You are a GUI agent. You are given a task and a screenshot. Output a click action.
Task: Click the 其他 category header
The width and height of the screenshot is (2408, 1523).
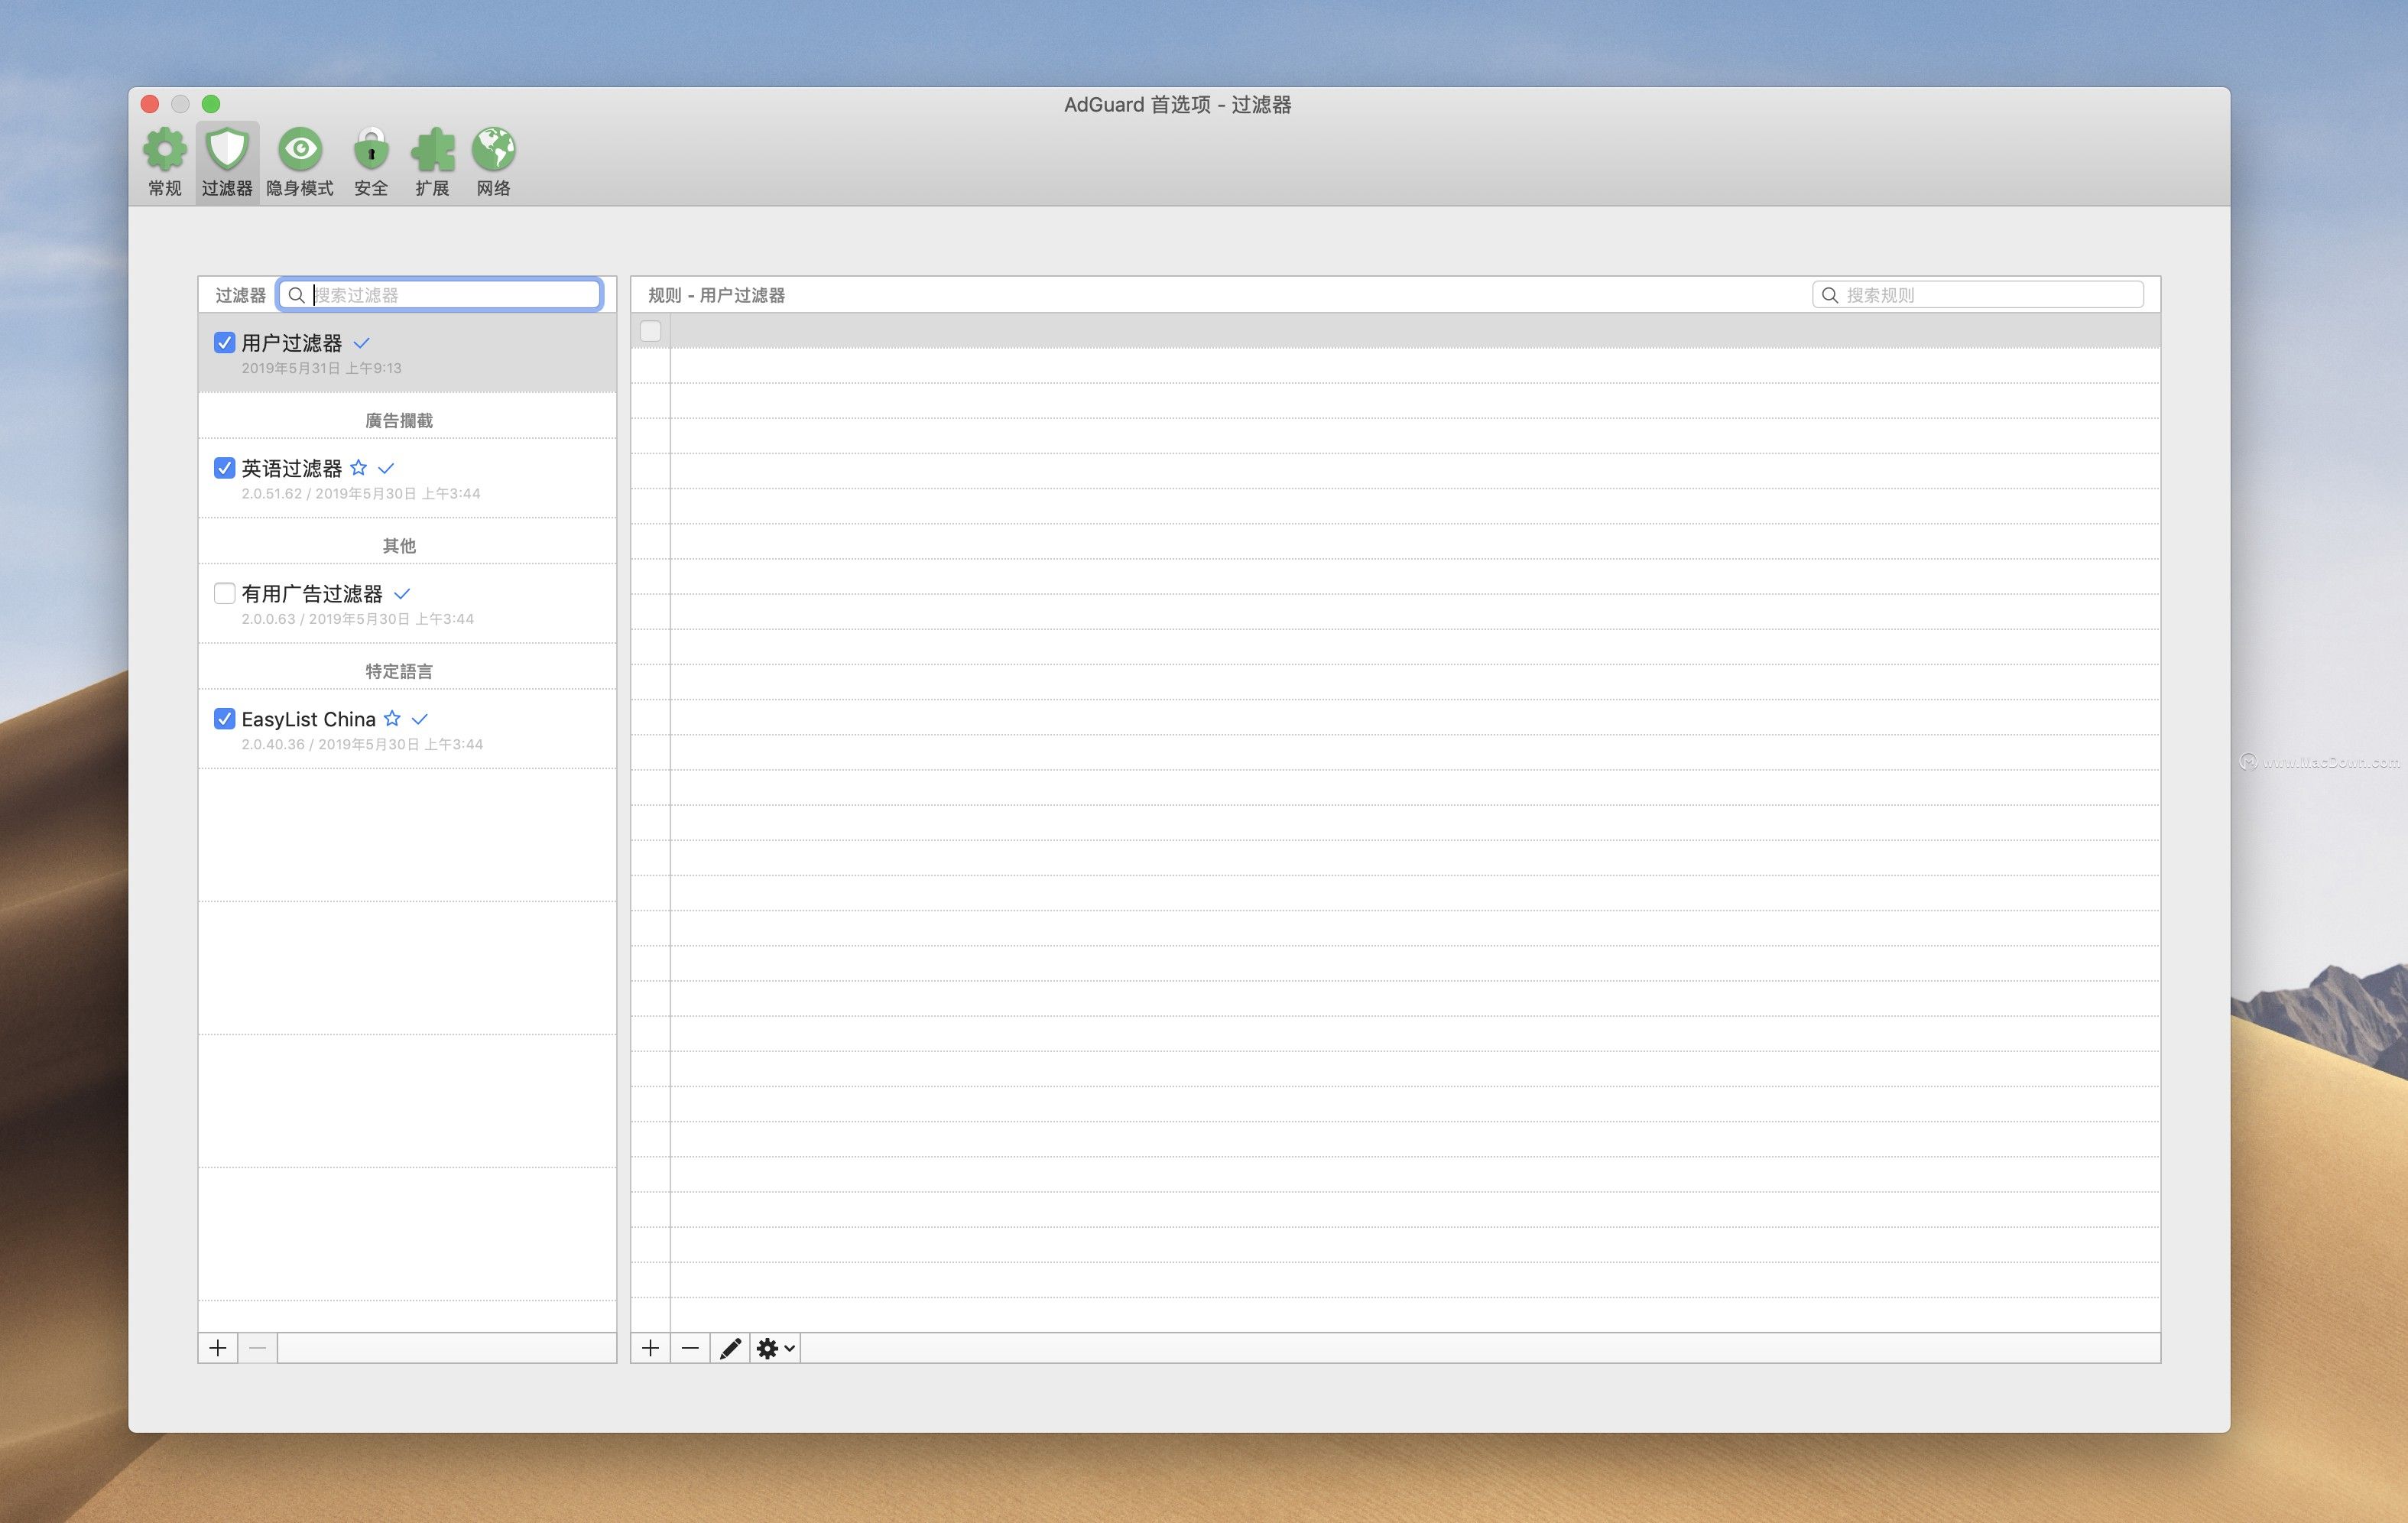tap(399, 546)
